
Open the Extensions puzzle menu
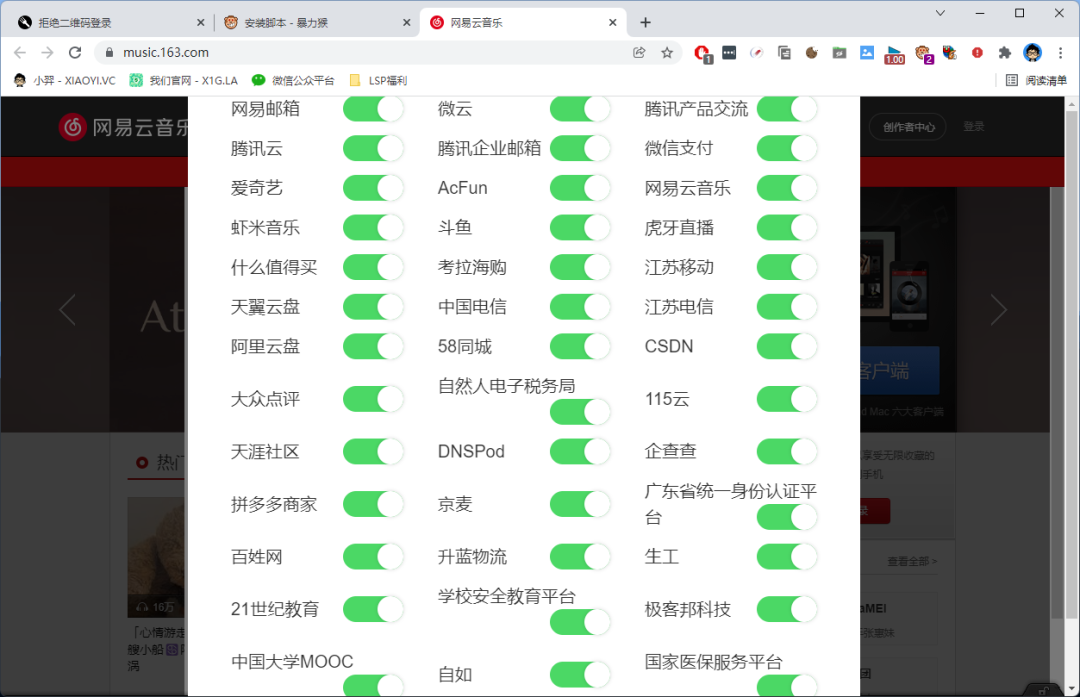[1004, 52]
